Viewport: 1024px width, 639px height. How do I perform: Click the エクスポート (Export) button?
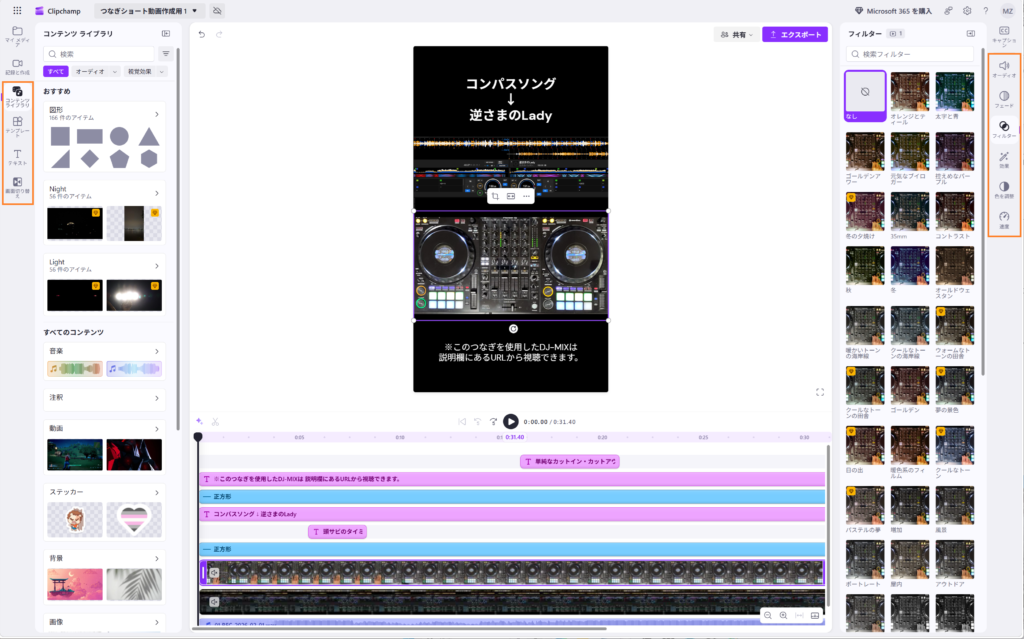(x=794, y=34)
